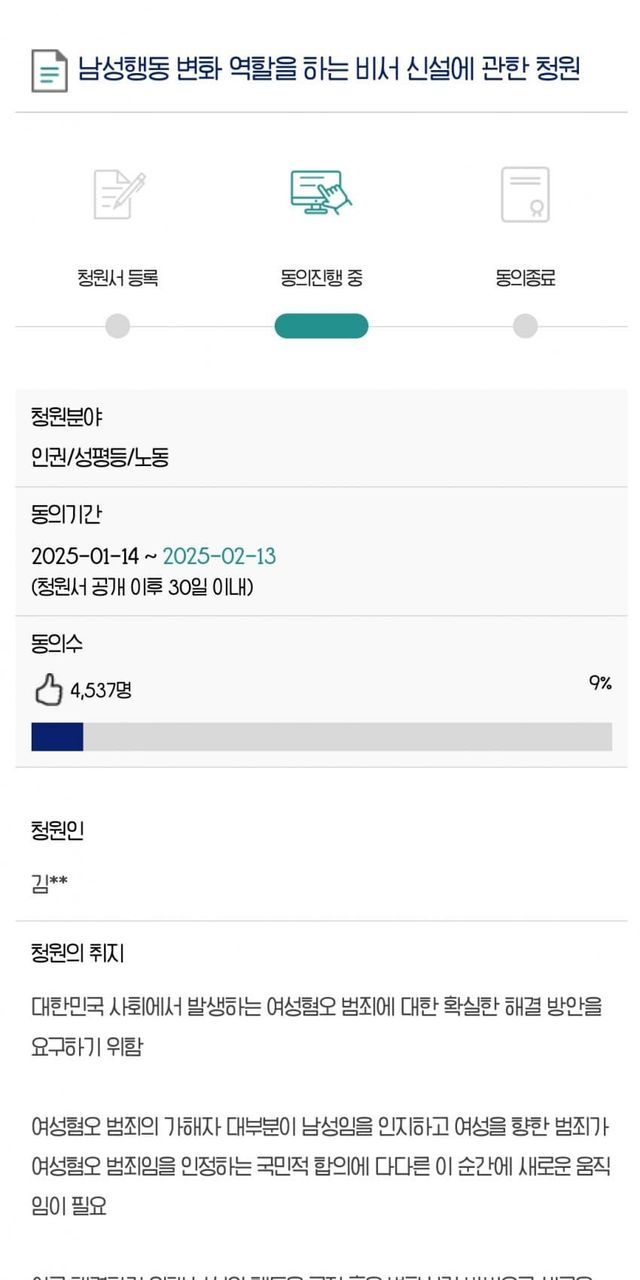This screenshot has height=1280, width=640.
Task: Click the end date 2025-02-13
Action: pos(219,556)
